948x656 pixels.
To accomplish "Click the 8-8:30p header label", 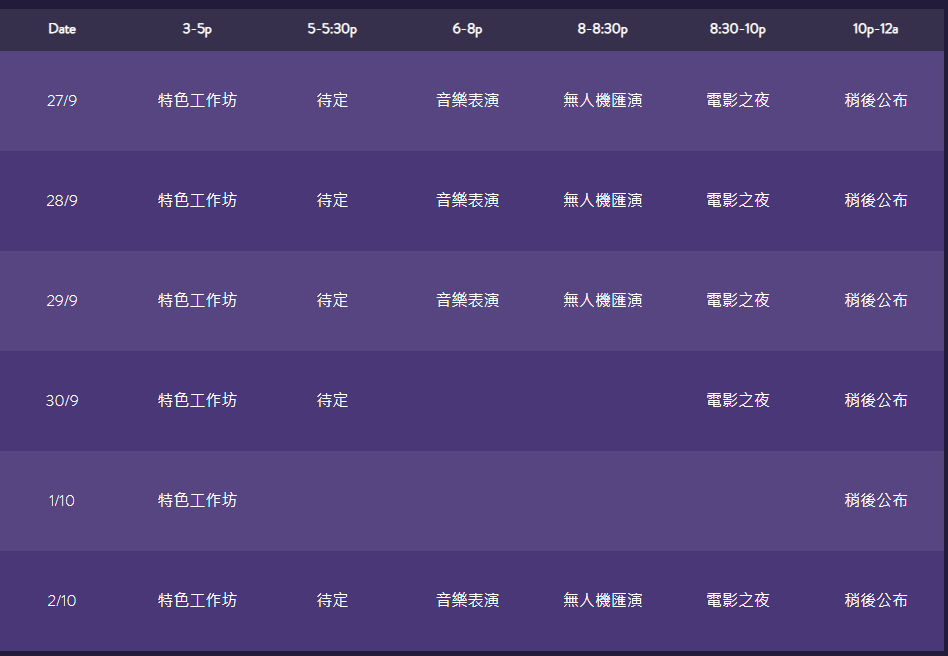I will (602, 29).
